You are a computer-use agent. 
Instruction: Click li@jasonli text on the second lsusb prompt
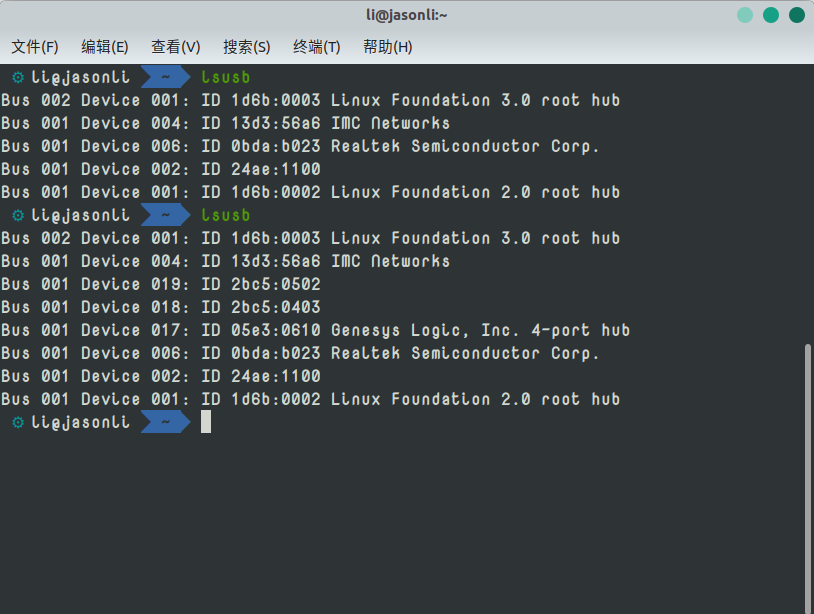[x=80, y=215]
